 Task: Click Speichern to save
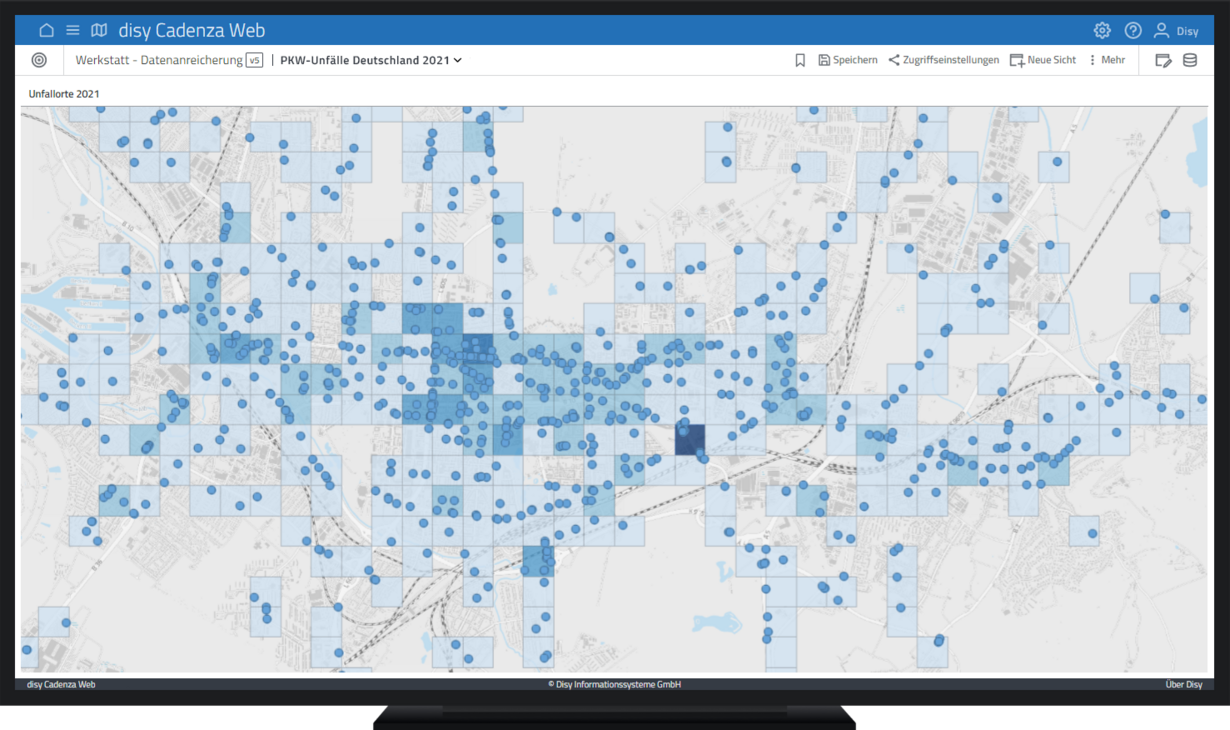coord(848,60)
